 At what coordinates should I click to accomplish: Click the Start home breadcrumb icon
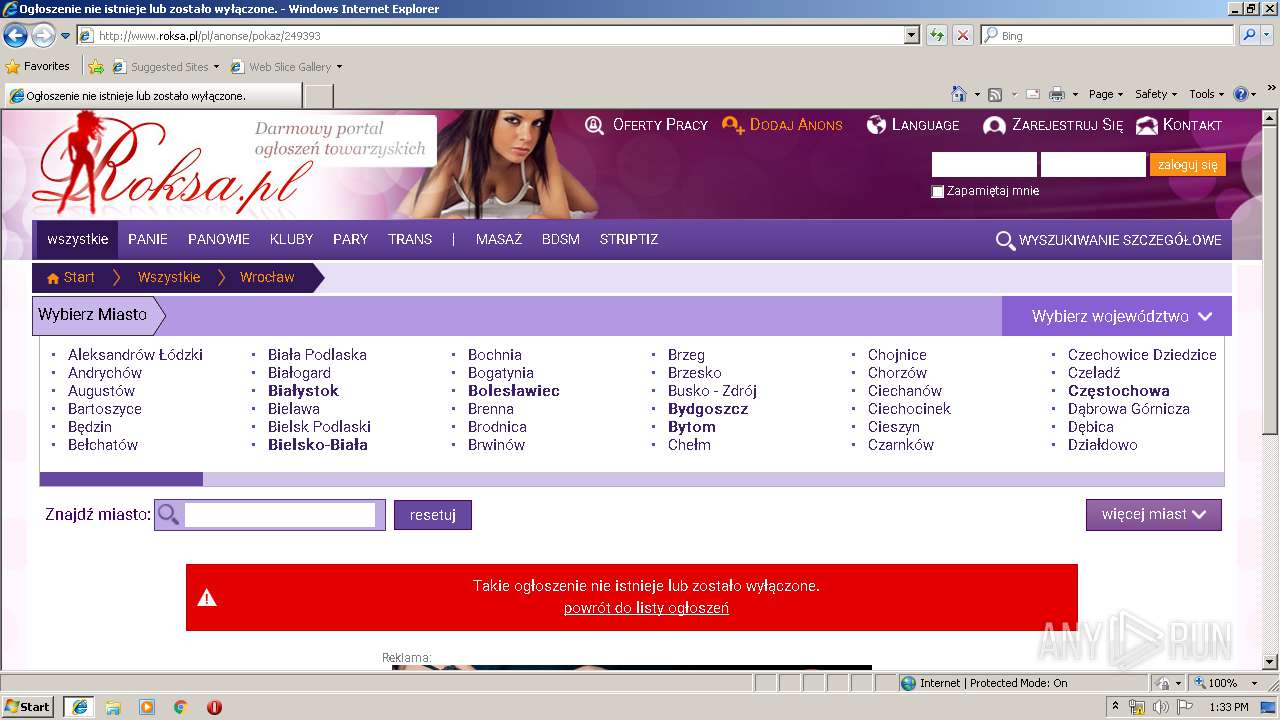point(53,278)
